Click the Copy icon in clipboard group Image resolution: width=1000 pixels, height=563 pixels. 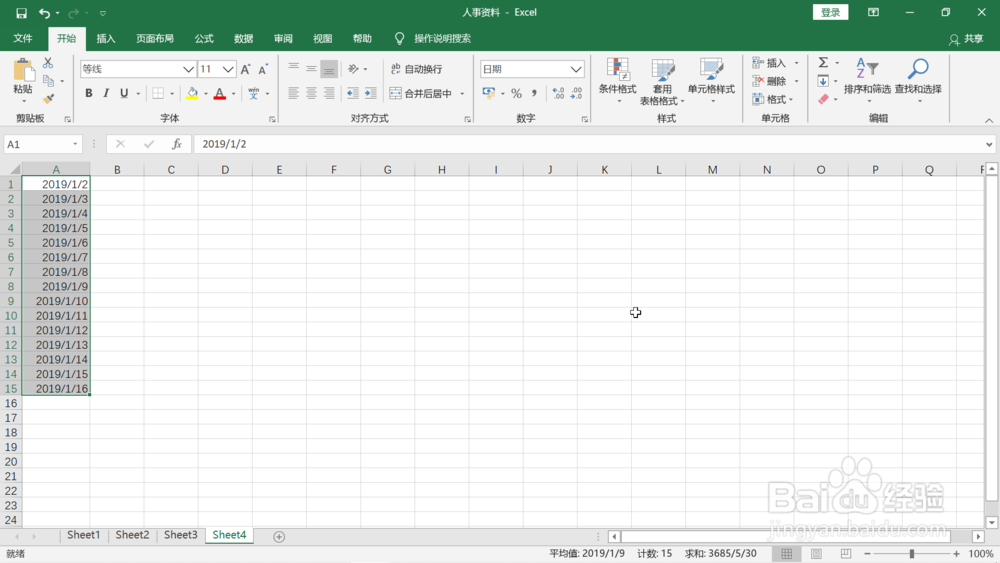pyautogui.click(x=48, y=81)
